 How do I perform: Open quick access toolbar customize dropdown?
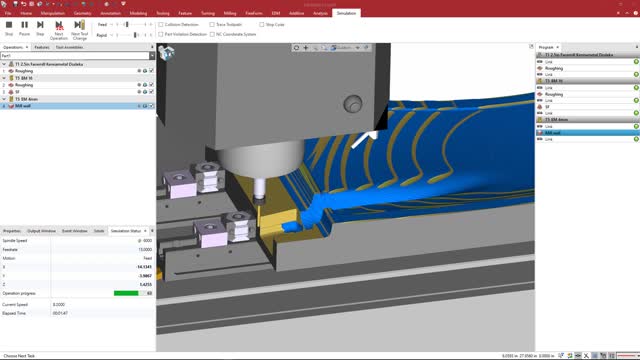[123, 4]
